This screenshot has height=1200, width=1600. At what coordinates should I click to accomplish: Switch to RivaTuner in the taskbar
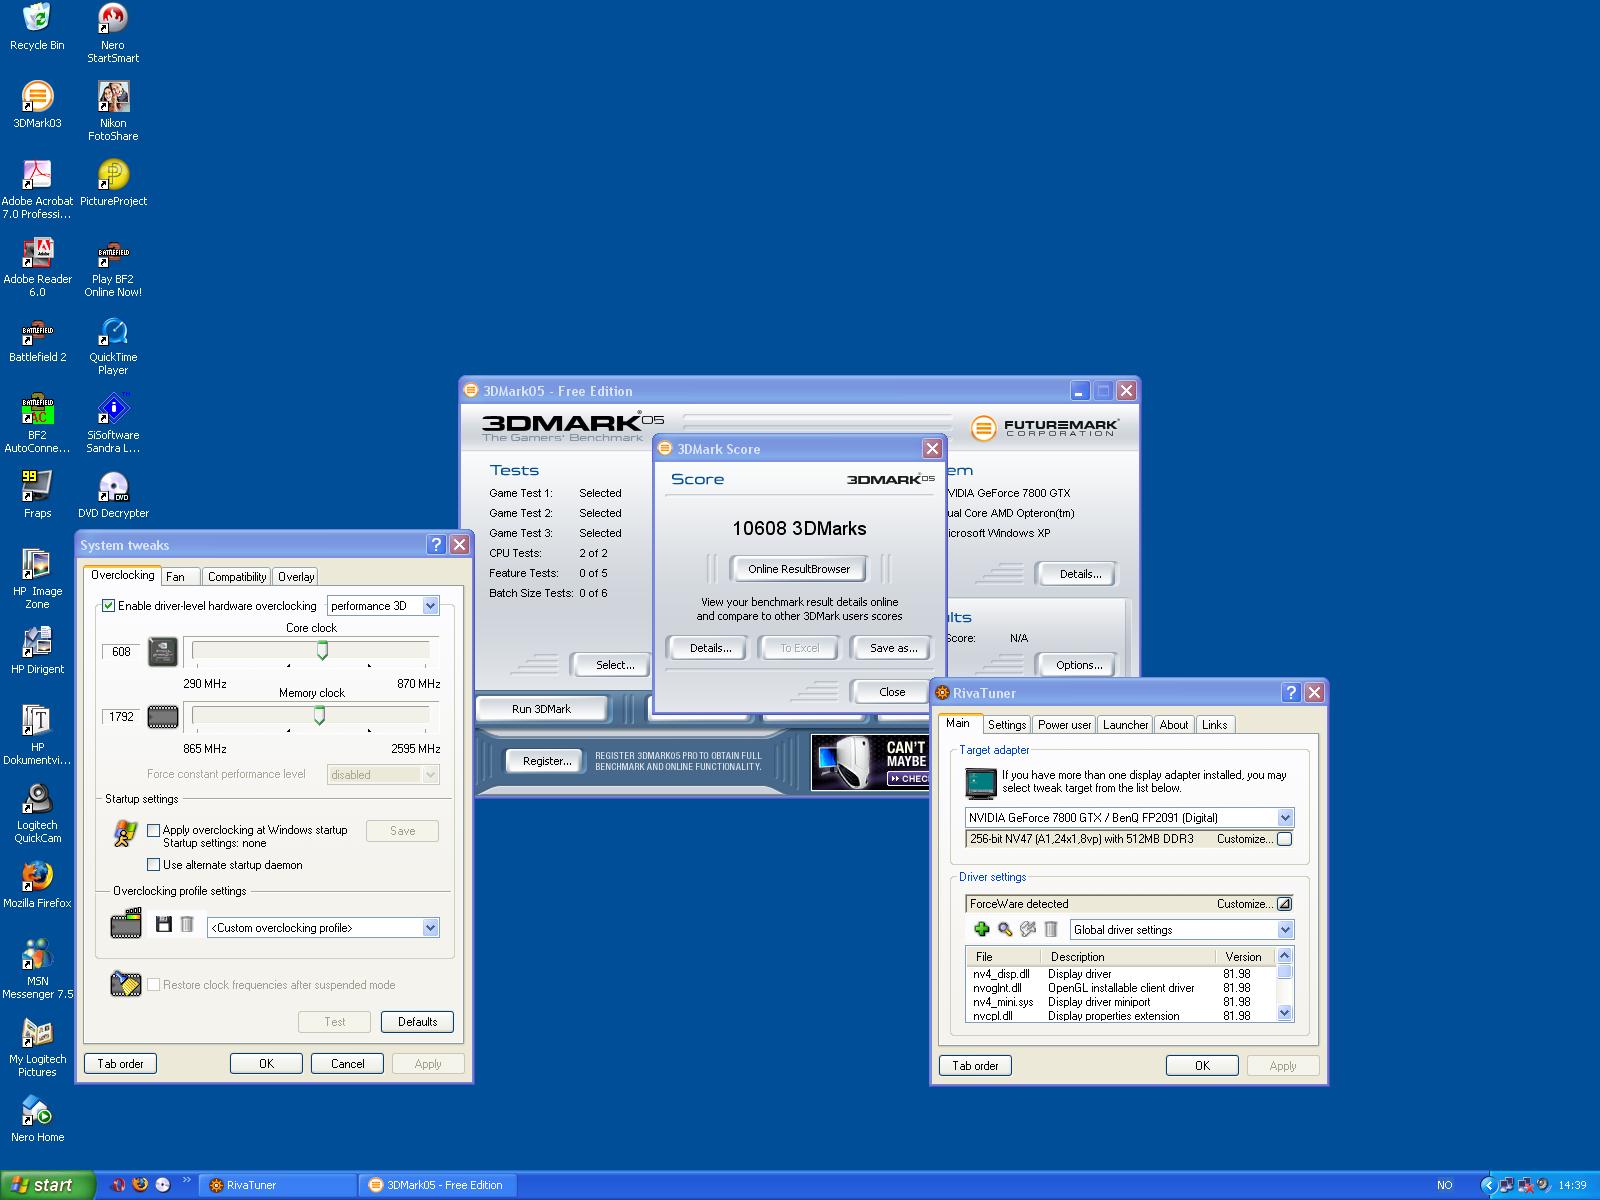pyautogui.click(x=278, y=1185)
